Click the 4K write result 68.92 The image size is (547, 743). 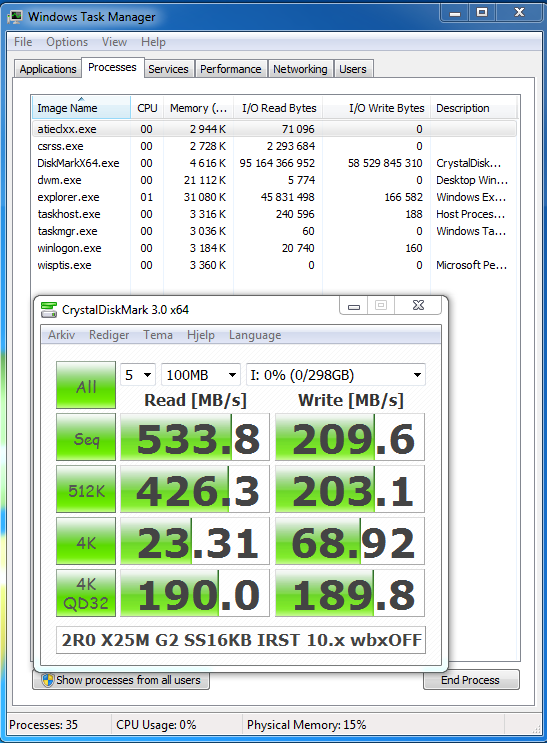(x=350, y=541)
